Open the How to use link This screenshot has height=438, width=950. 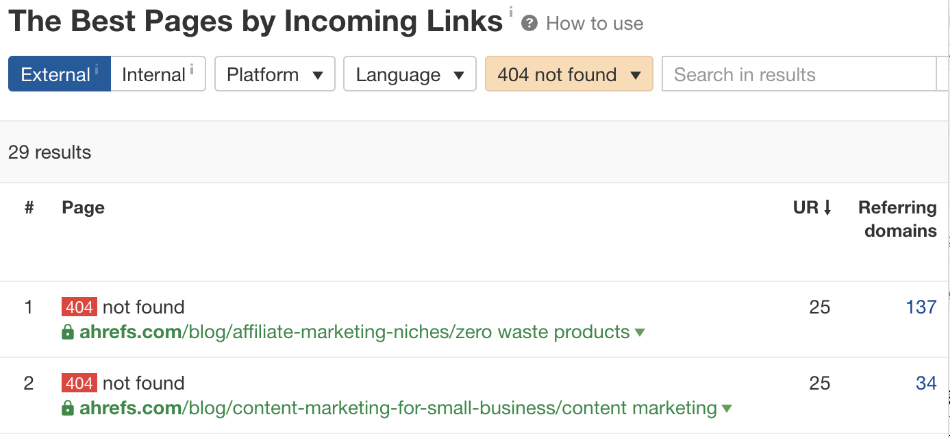tap(594, 24)
